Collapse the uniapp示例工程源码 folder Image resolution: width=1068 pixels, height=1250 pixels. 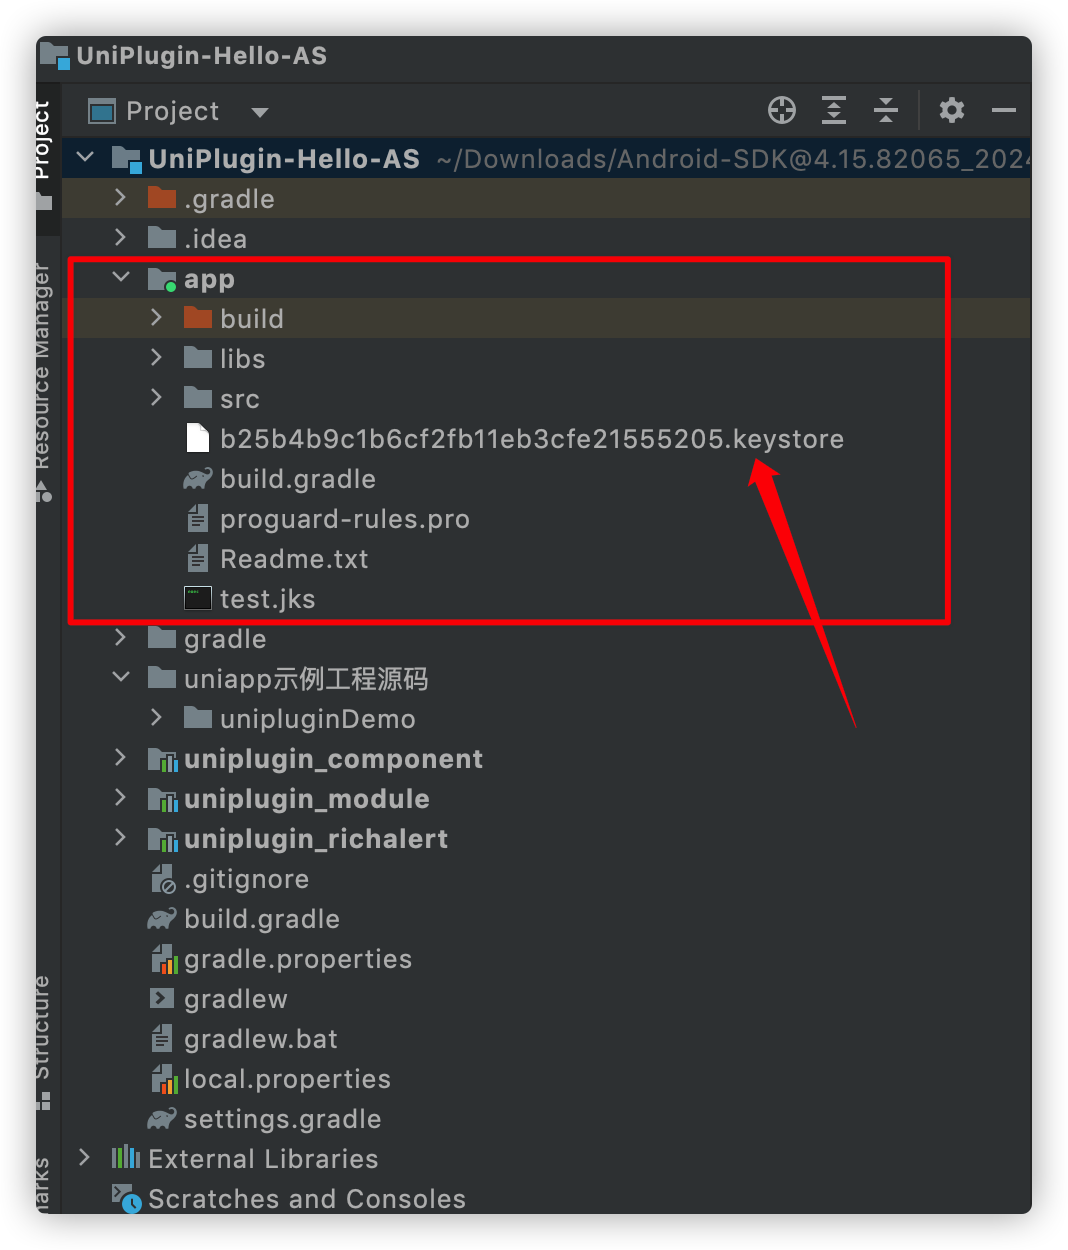click(x=121, y=677)
